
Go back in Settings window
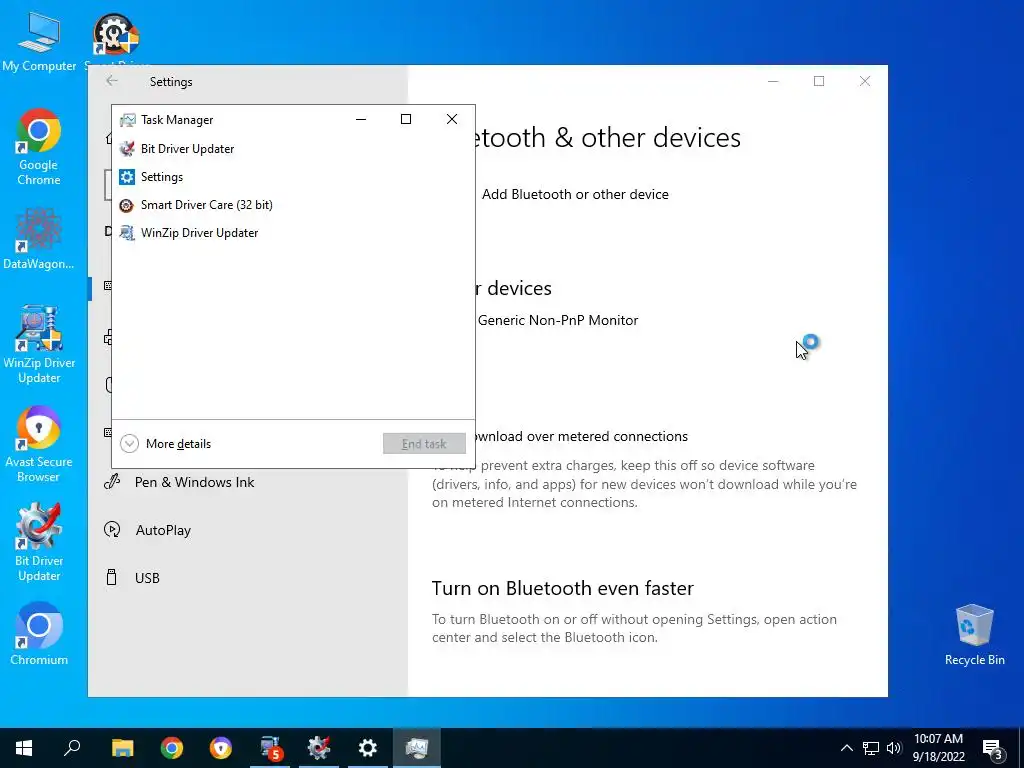coord(112,81)
